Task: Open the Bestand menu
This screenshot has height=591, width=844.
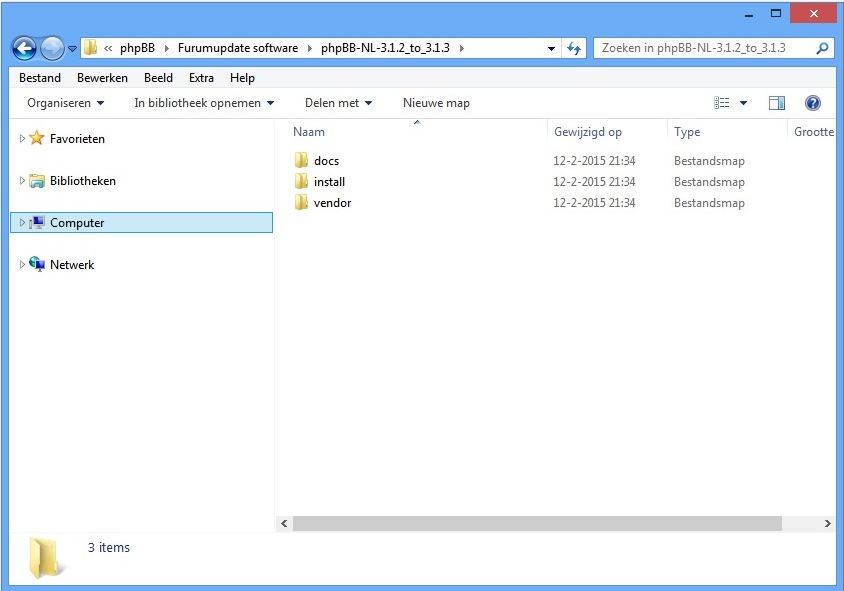Action: pyautogui.click(x=40, y=78)
